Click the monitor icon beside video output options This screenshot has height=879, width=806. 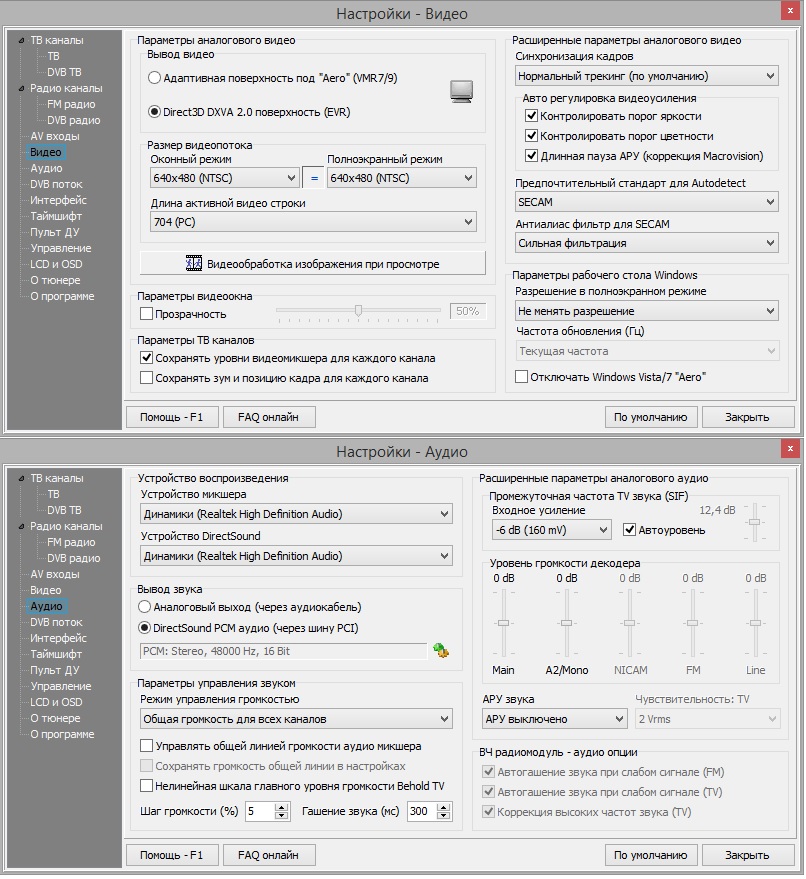pos(460,92)
